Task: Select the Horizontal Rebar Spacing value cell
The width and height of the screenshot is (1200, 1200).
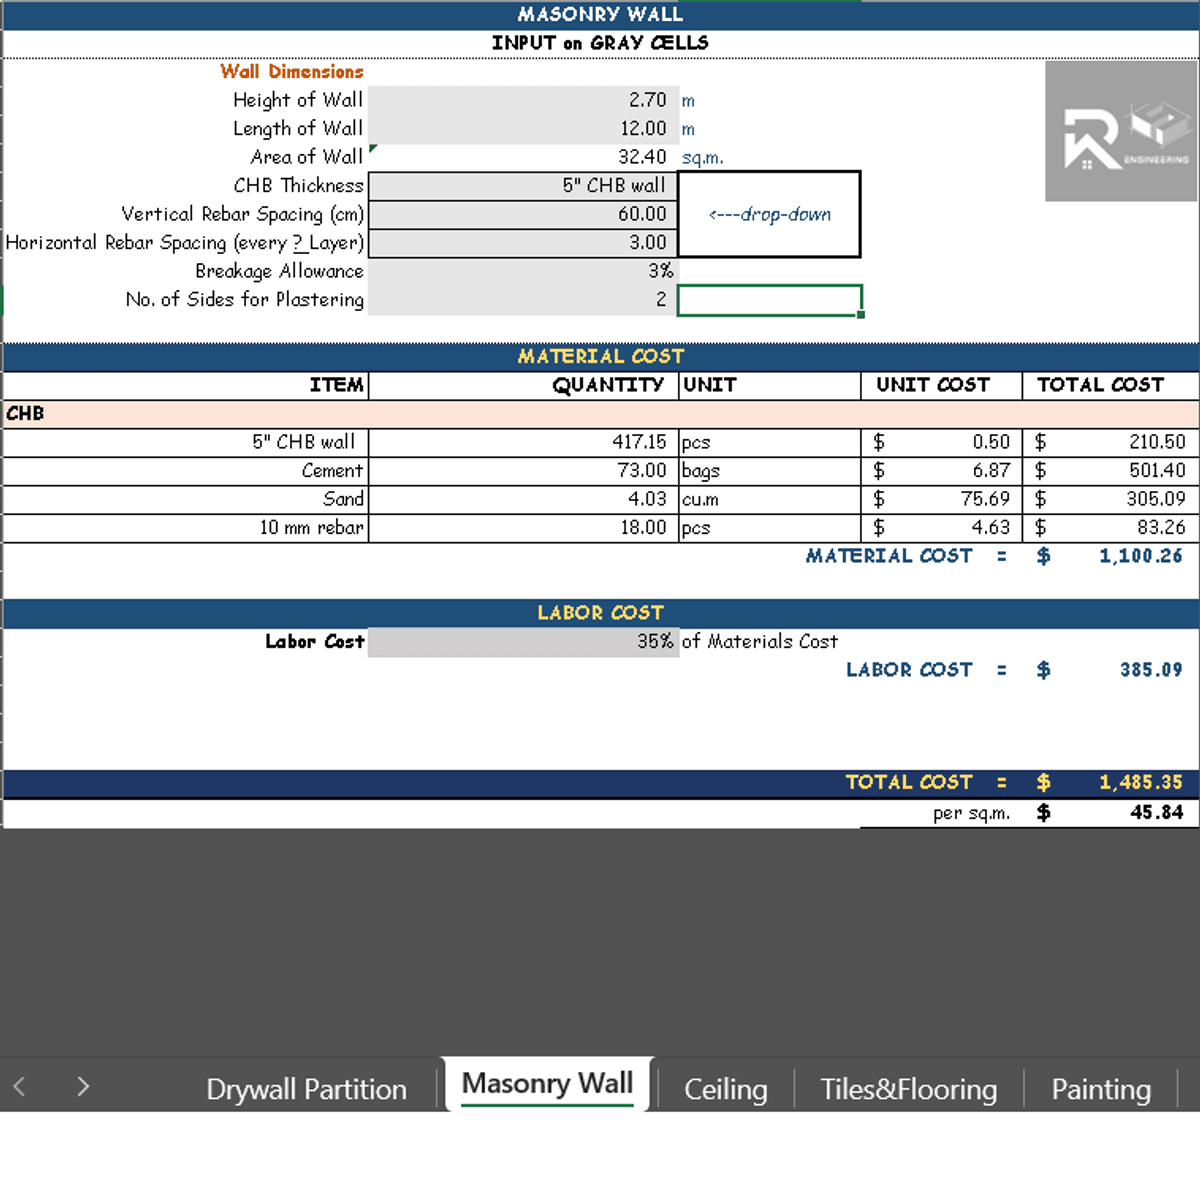Action: 523,243
